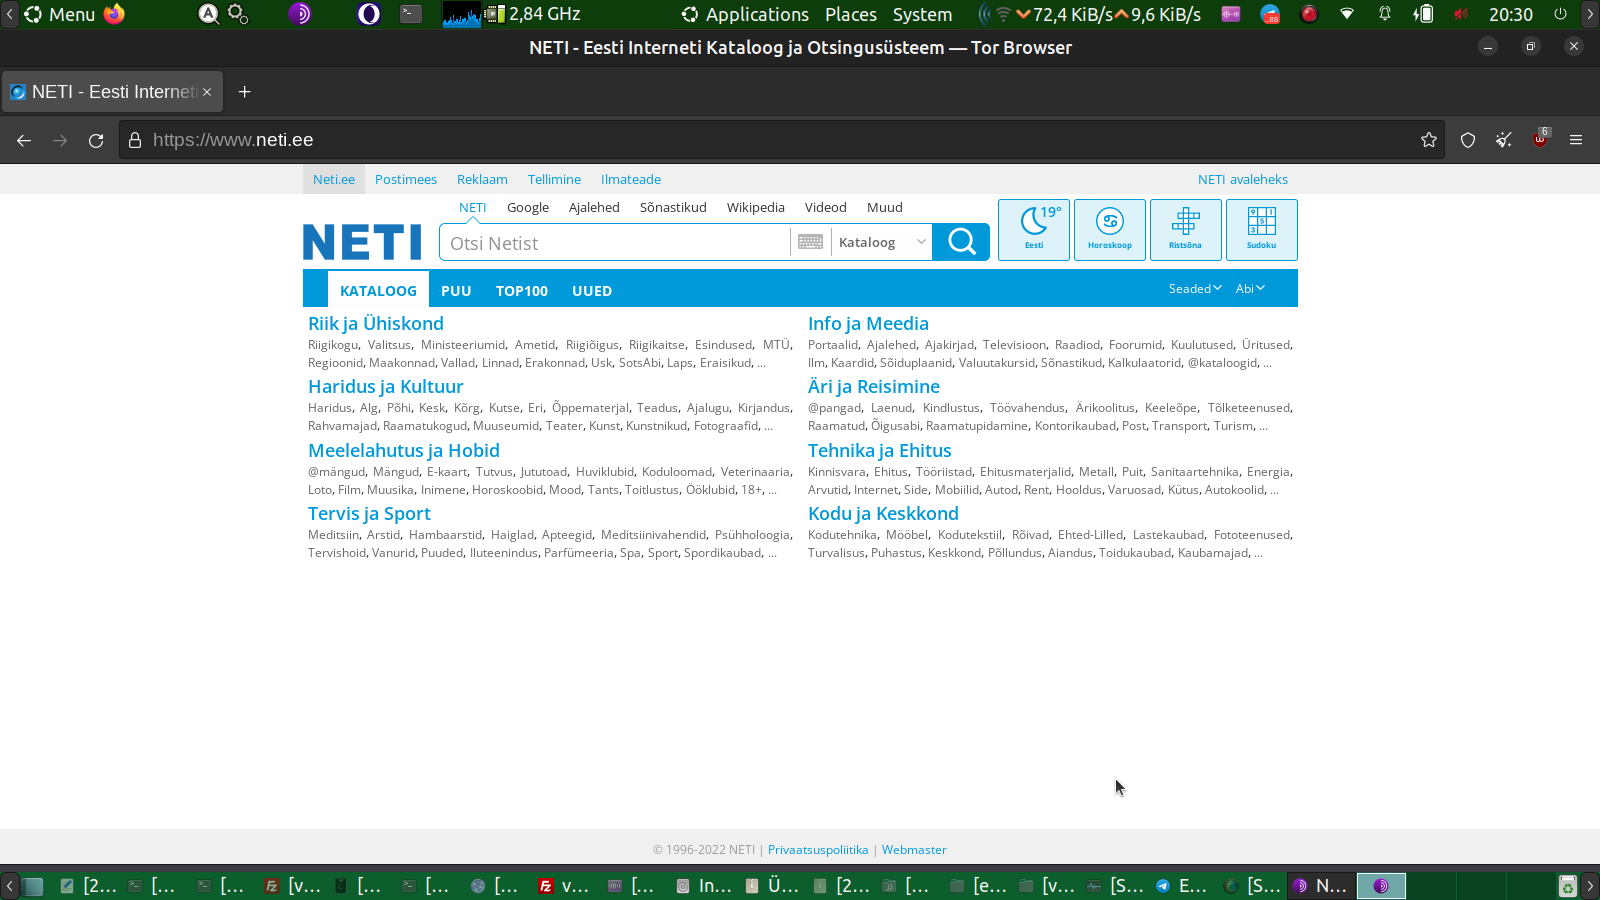Image resolution: width=1600 pixels, height=900 pixels.
Task: Open the Eesti weather widget
Action: click(x=1034, y=230)
